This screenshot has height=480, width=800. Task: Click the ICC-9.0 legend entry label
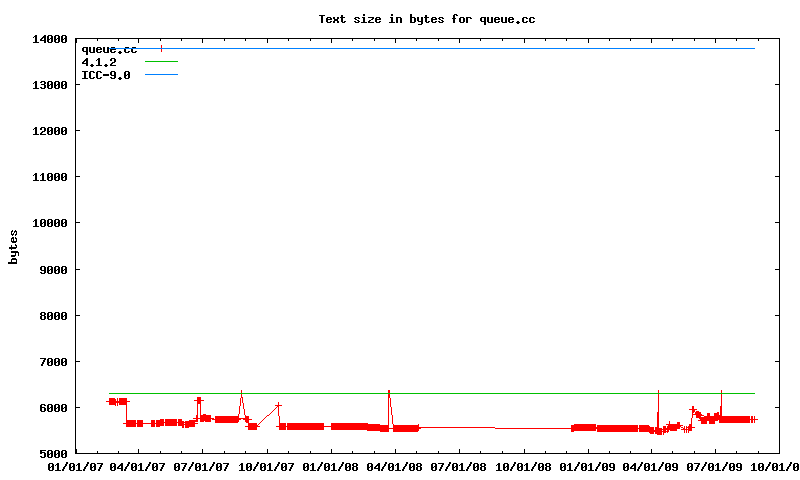tap(106, 75)
